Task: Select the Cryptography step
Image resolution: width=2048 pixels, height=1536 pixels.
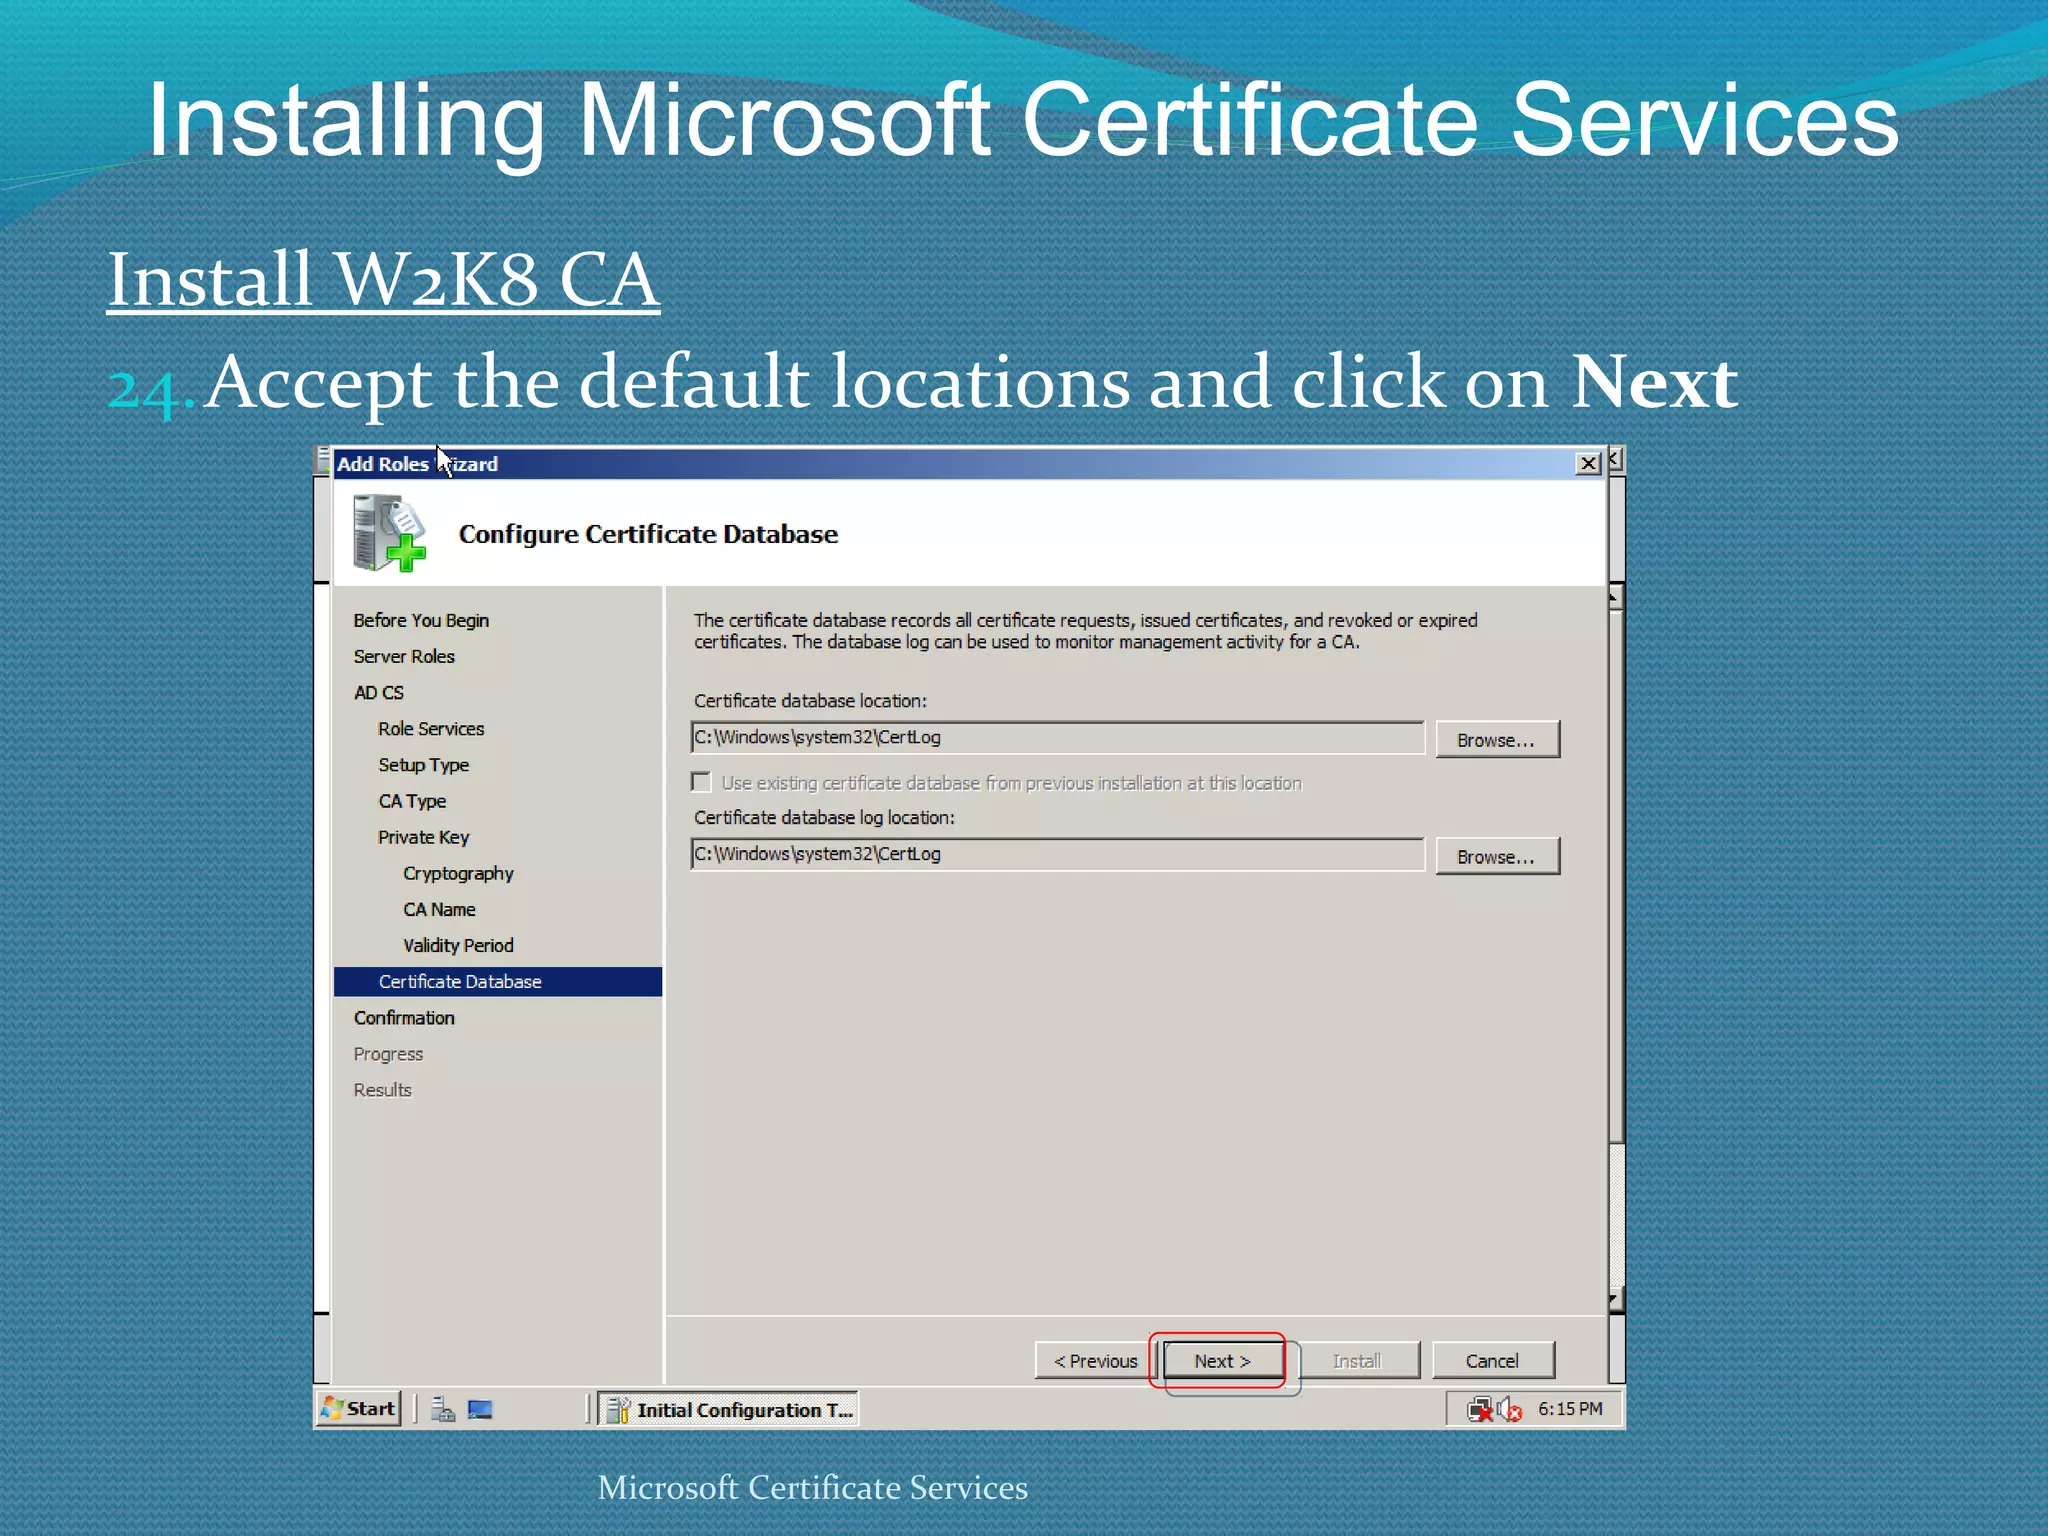Action: click(x=458, y=873)
